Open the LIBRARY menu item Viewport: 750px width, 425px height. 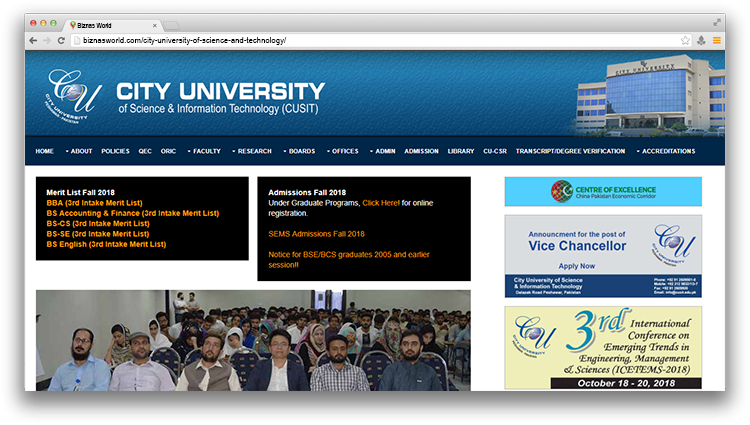pyautogui.click(x=461, y=151)
